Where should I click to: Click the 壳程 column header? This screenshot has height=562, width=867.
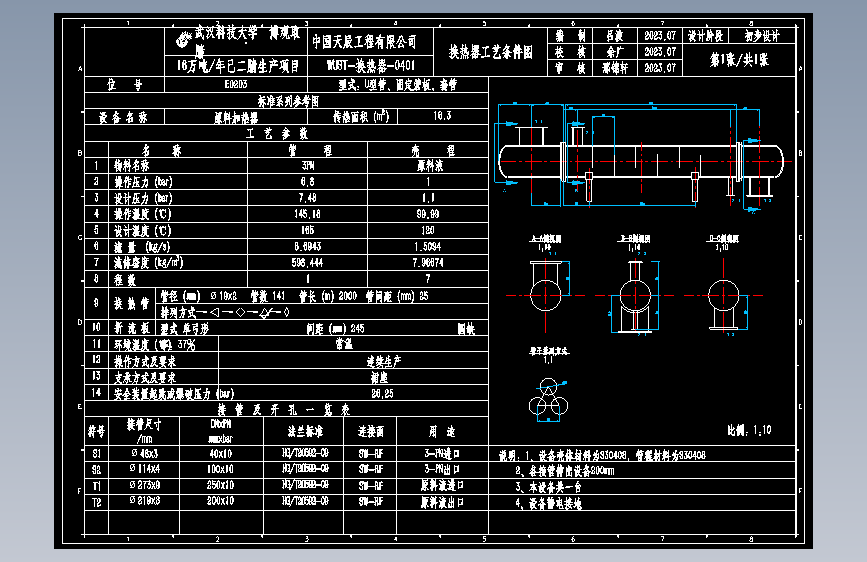pyautogui.click(x=432, y=150)
